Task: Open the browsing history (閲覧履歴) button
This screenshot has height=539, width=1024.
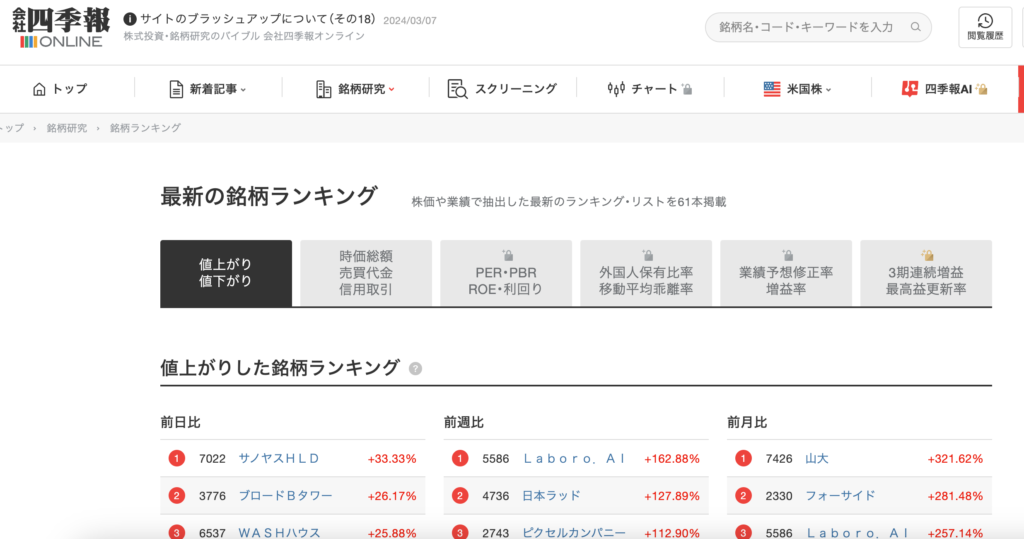Action: pos(984,28)
